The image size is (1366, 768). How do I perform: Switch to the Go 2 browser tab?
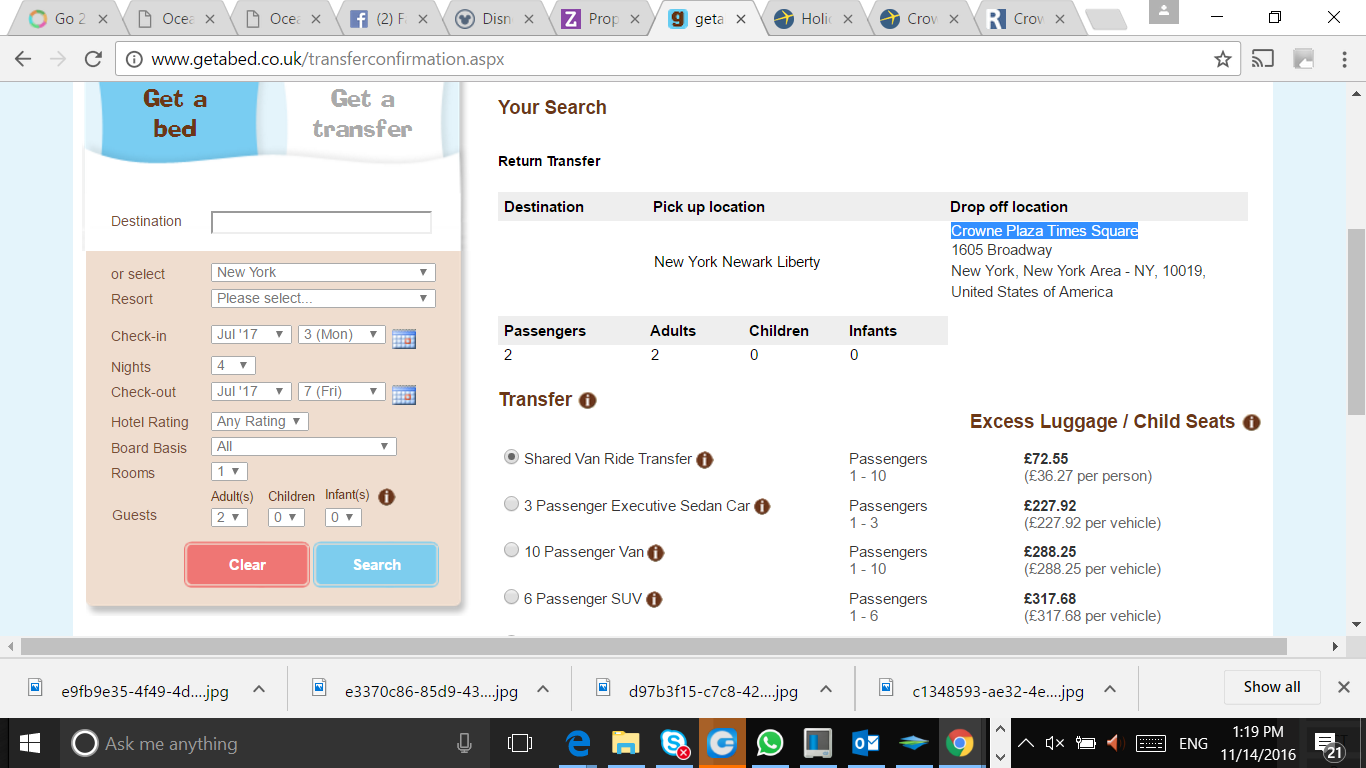(x=68, y=19)
